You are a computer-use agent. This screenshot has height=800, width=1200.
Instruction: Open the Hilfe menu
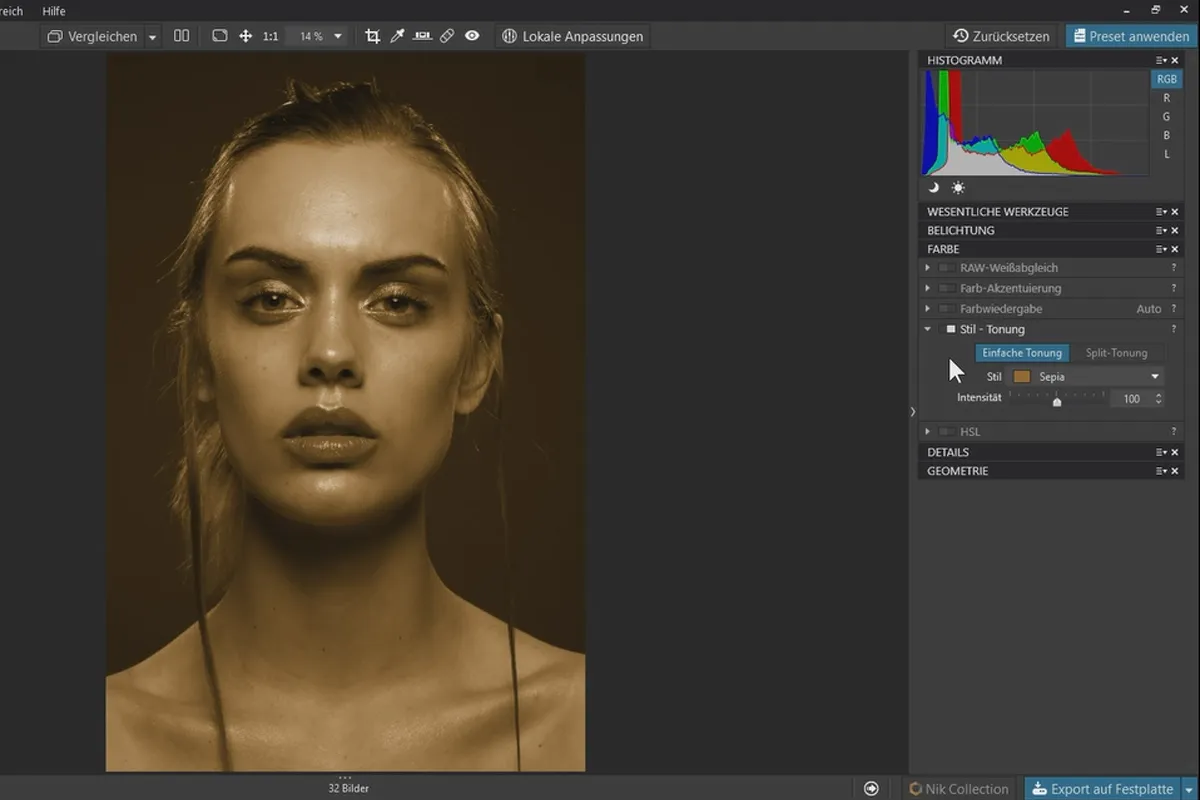pyautogui.click(x=53, y=11)
